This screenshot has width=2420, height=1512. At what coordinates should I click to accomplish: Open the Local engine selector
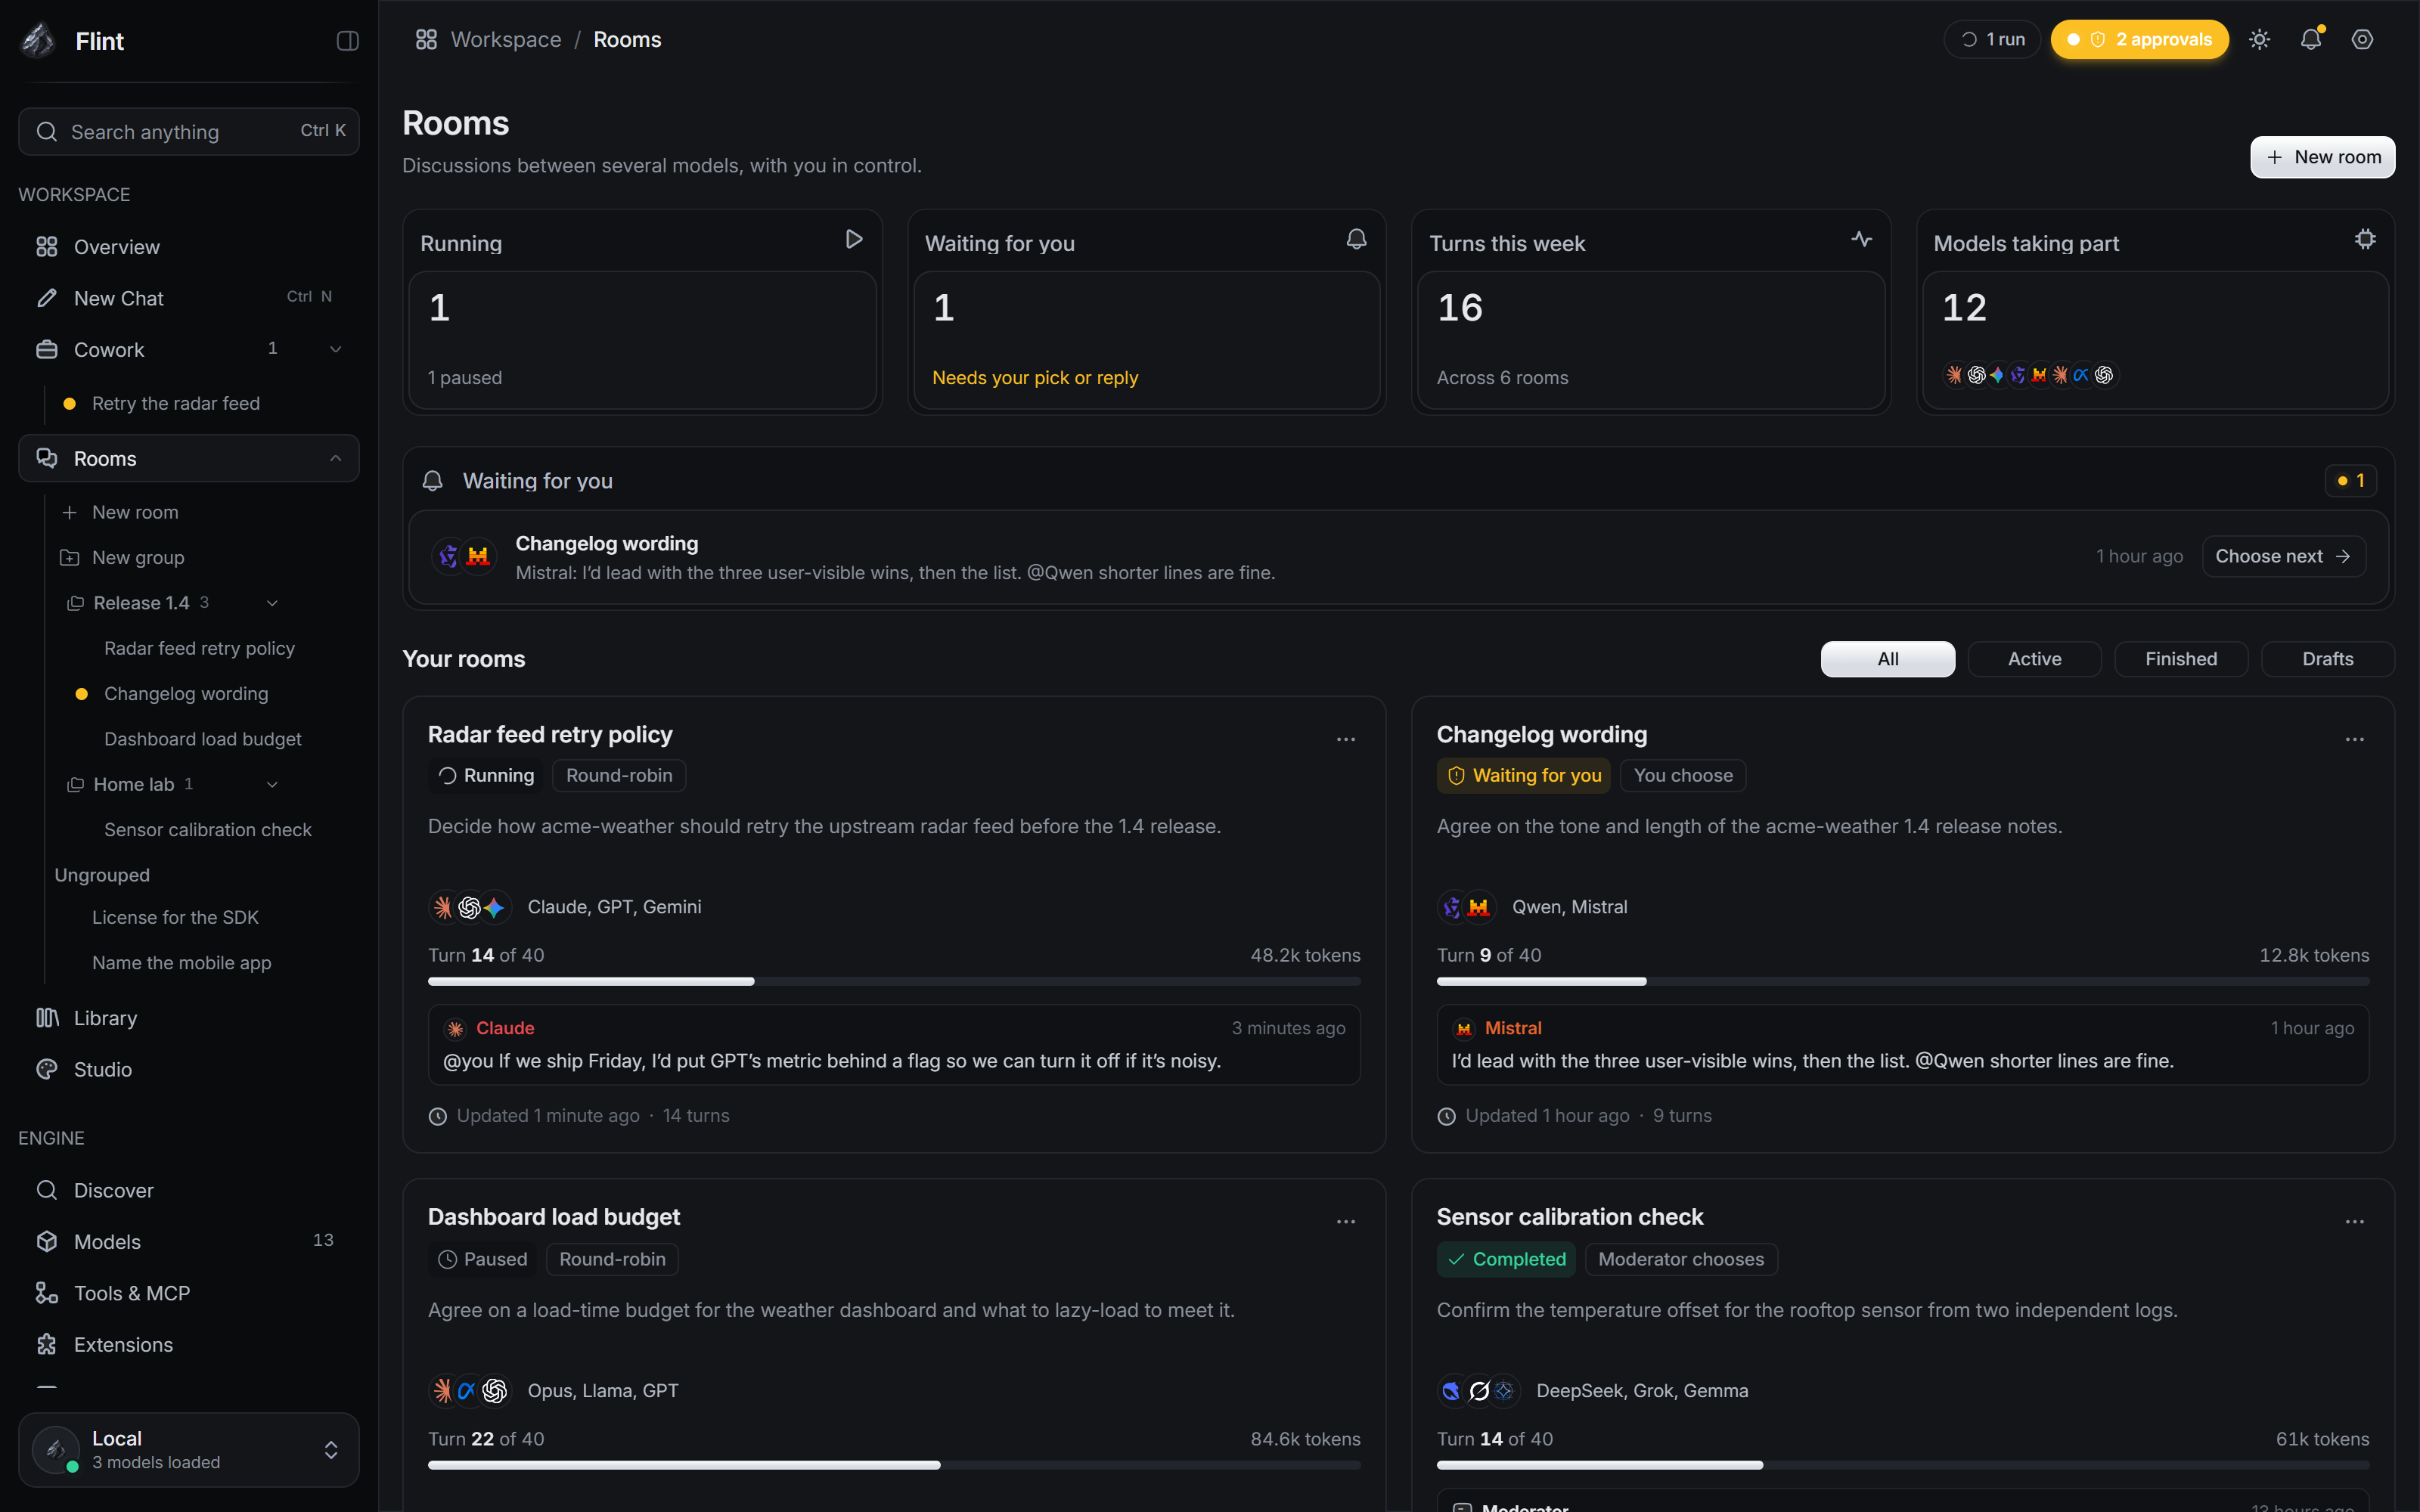(x=189, y=1449)
